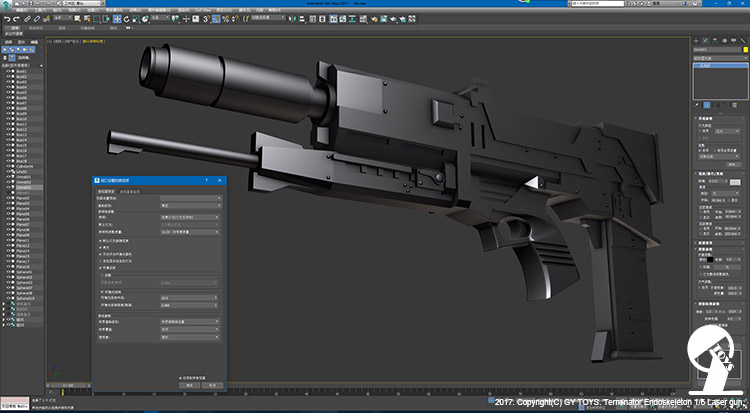Activate Bind to Space Warp tool
The height and width of the screenshot is (413, 750).
click(x=46, y=19)
